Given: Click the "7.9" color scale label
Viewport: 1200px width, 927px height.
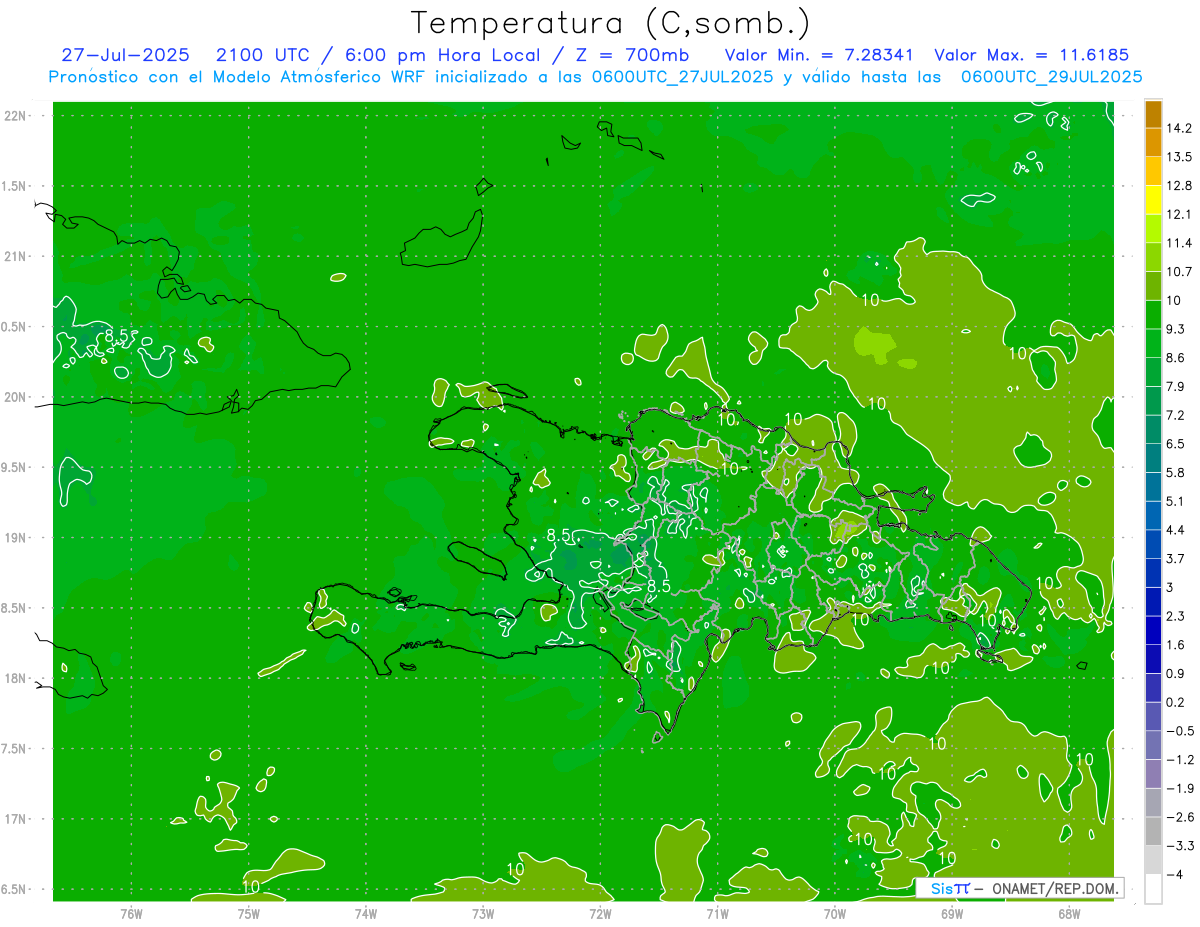Looking at the screenshot, I should (1176, 386).
